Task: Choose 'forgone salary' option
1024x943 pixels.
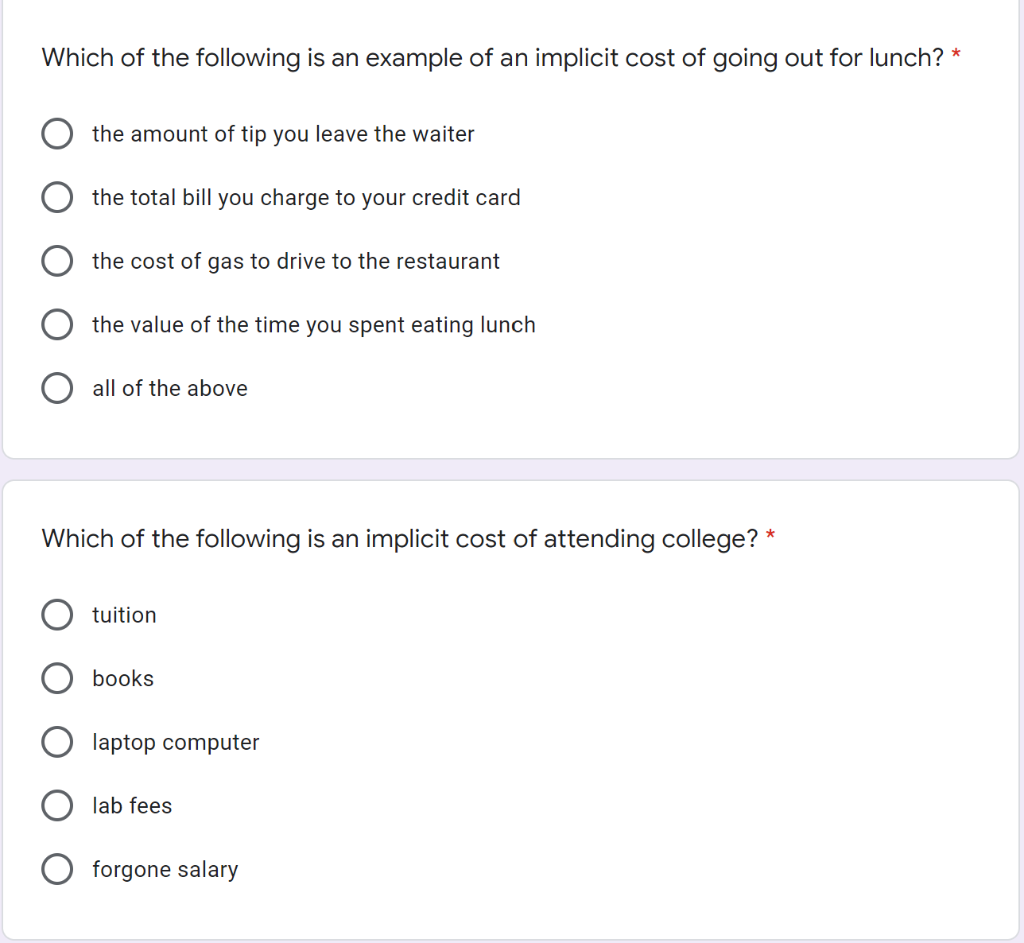Action: pyautogui.click(x=57, y=870)
